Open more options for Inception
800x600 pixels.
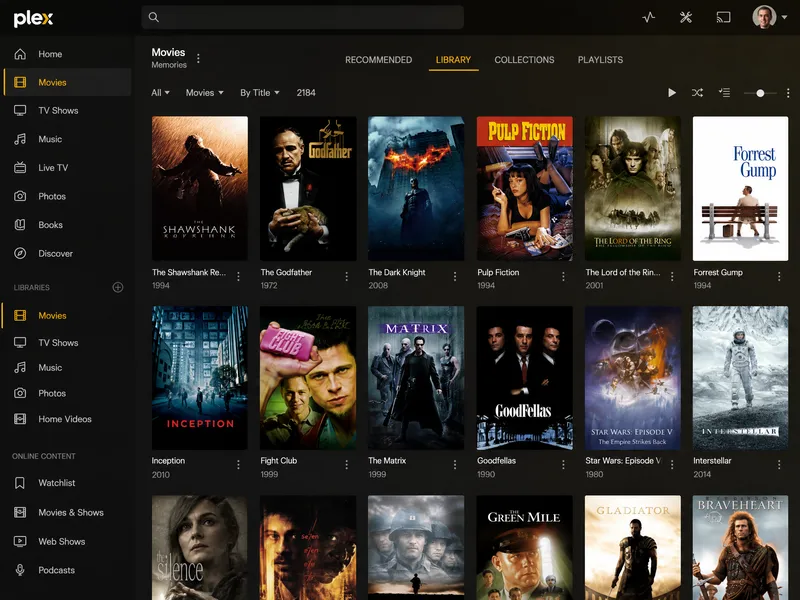click(x=238, y=465)
